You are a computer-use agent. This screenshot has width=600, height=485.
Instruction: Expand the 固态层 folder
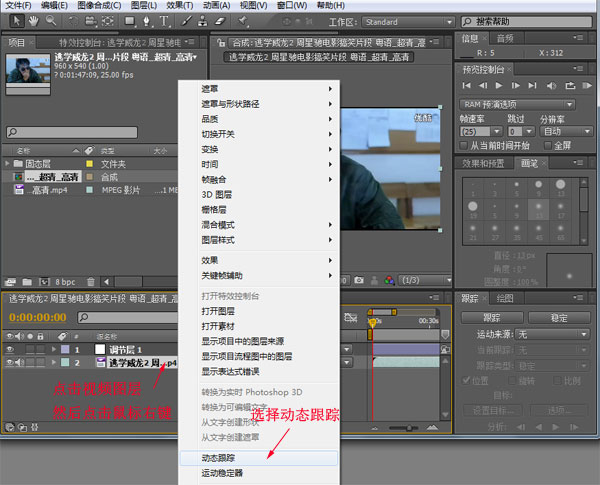[x=7, y=164]
